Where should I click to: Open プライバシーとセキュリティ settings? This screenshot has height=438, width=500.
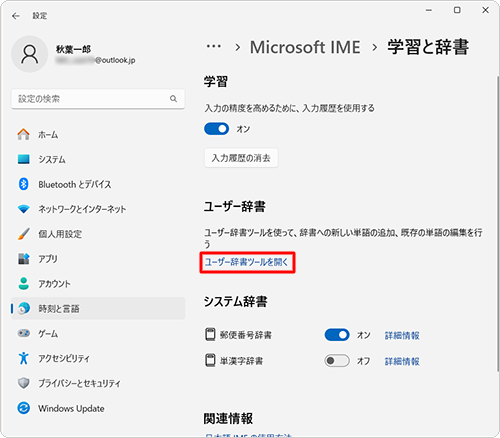[x=98, y=383]
